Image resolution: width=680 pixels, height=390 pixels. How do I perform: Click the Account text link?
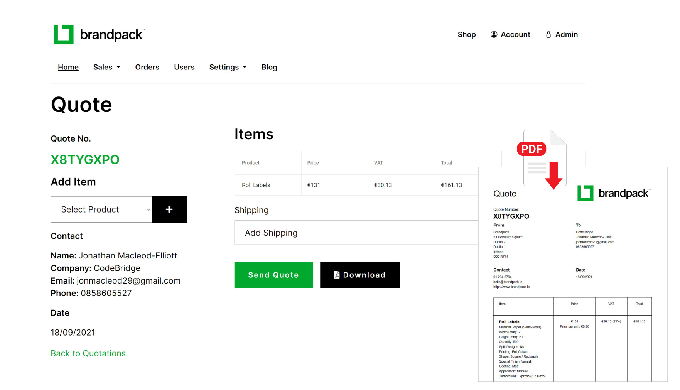[x=515, y=34]
